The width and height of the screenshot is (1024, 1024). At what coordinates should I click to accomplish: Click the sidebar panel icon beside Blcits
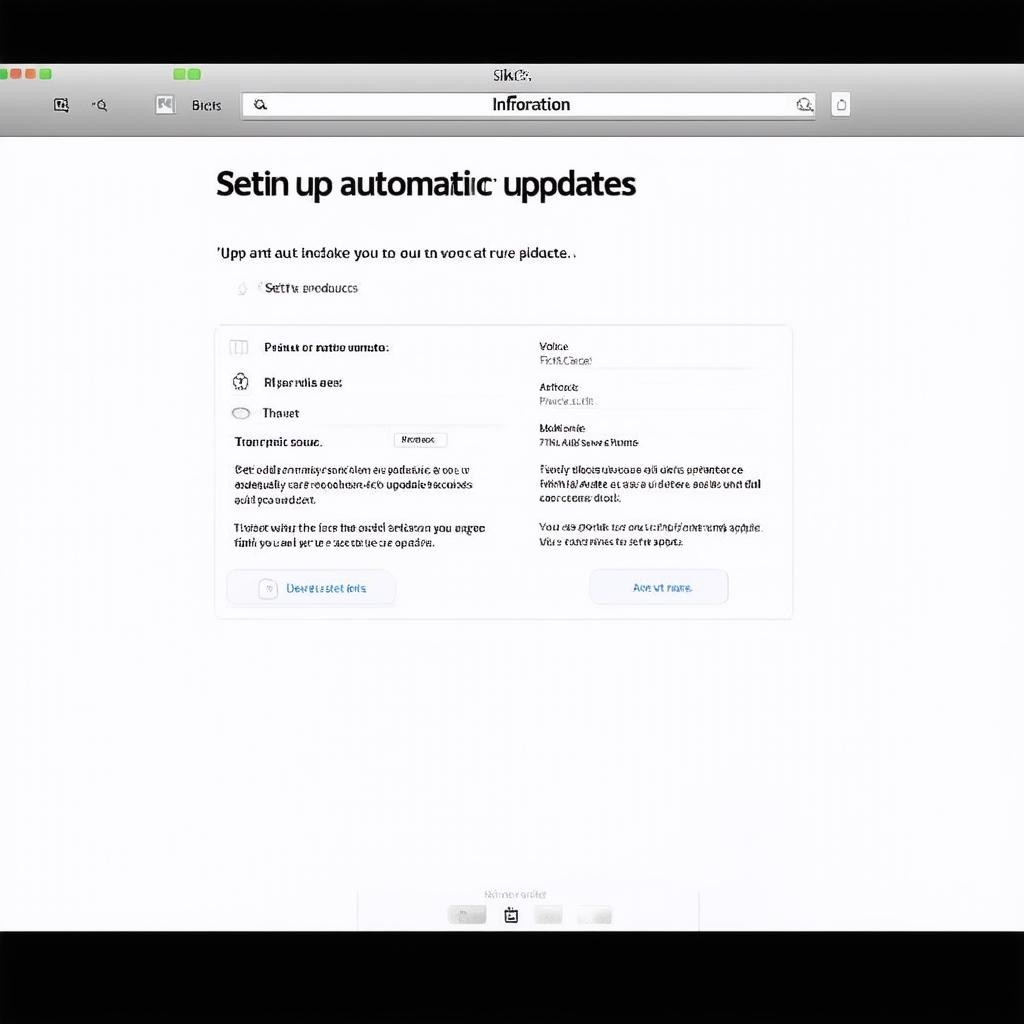(x=165, y=105)
